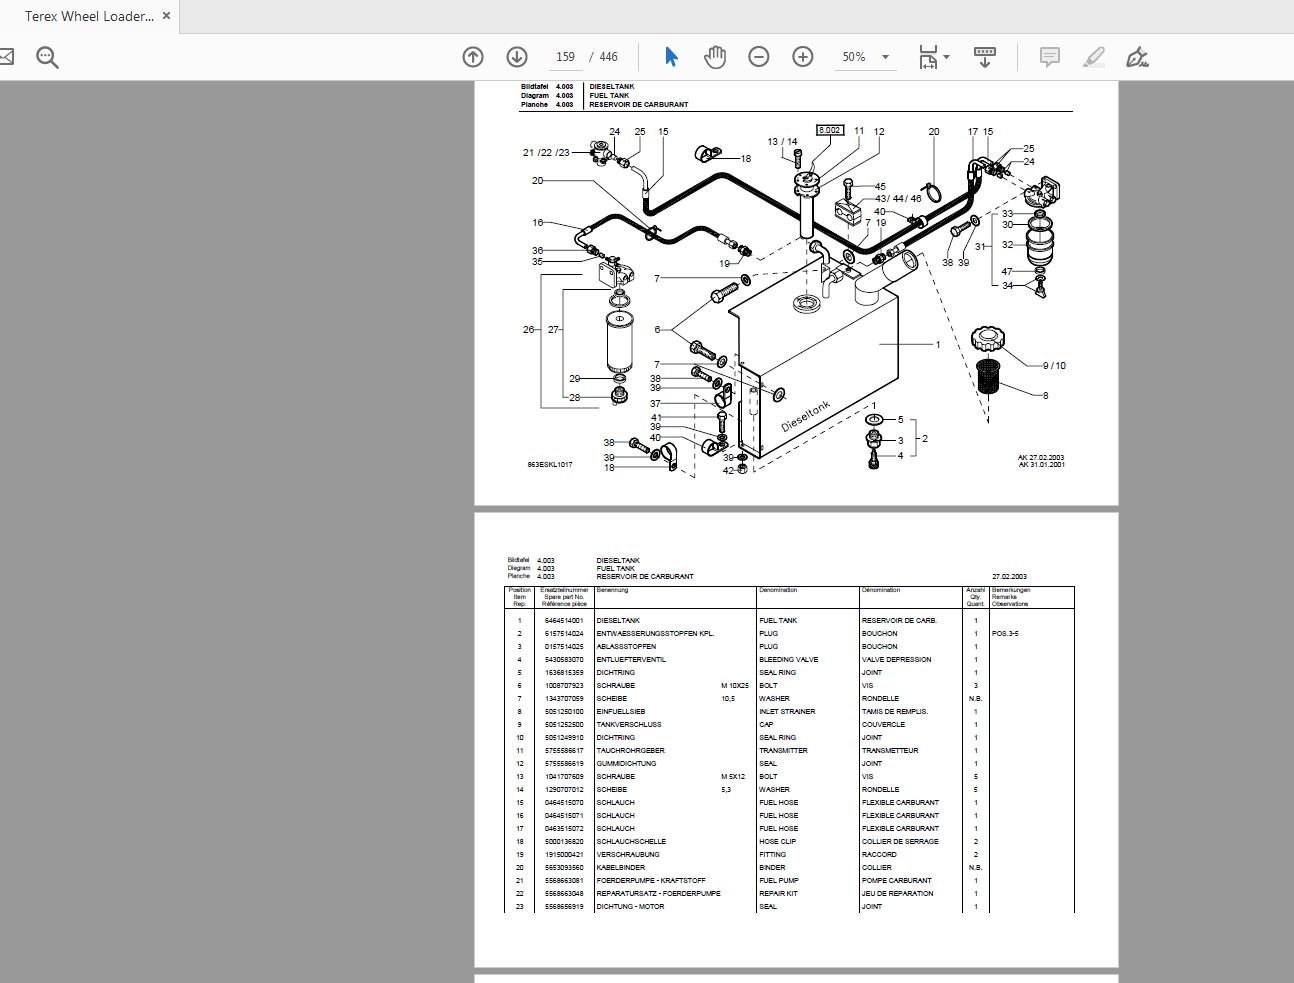Close the Terex Wheel Loader tab
Screen dimensions: 1294x983
pyautogui.click(x=166, y=16)
